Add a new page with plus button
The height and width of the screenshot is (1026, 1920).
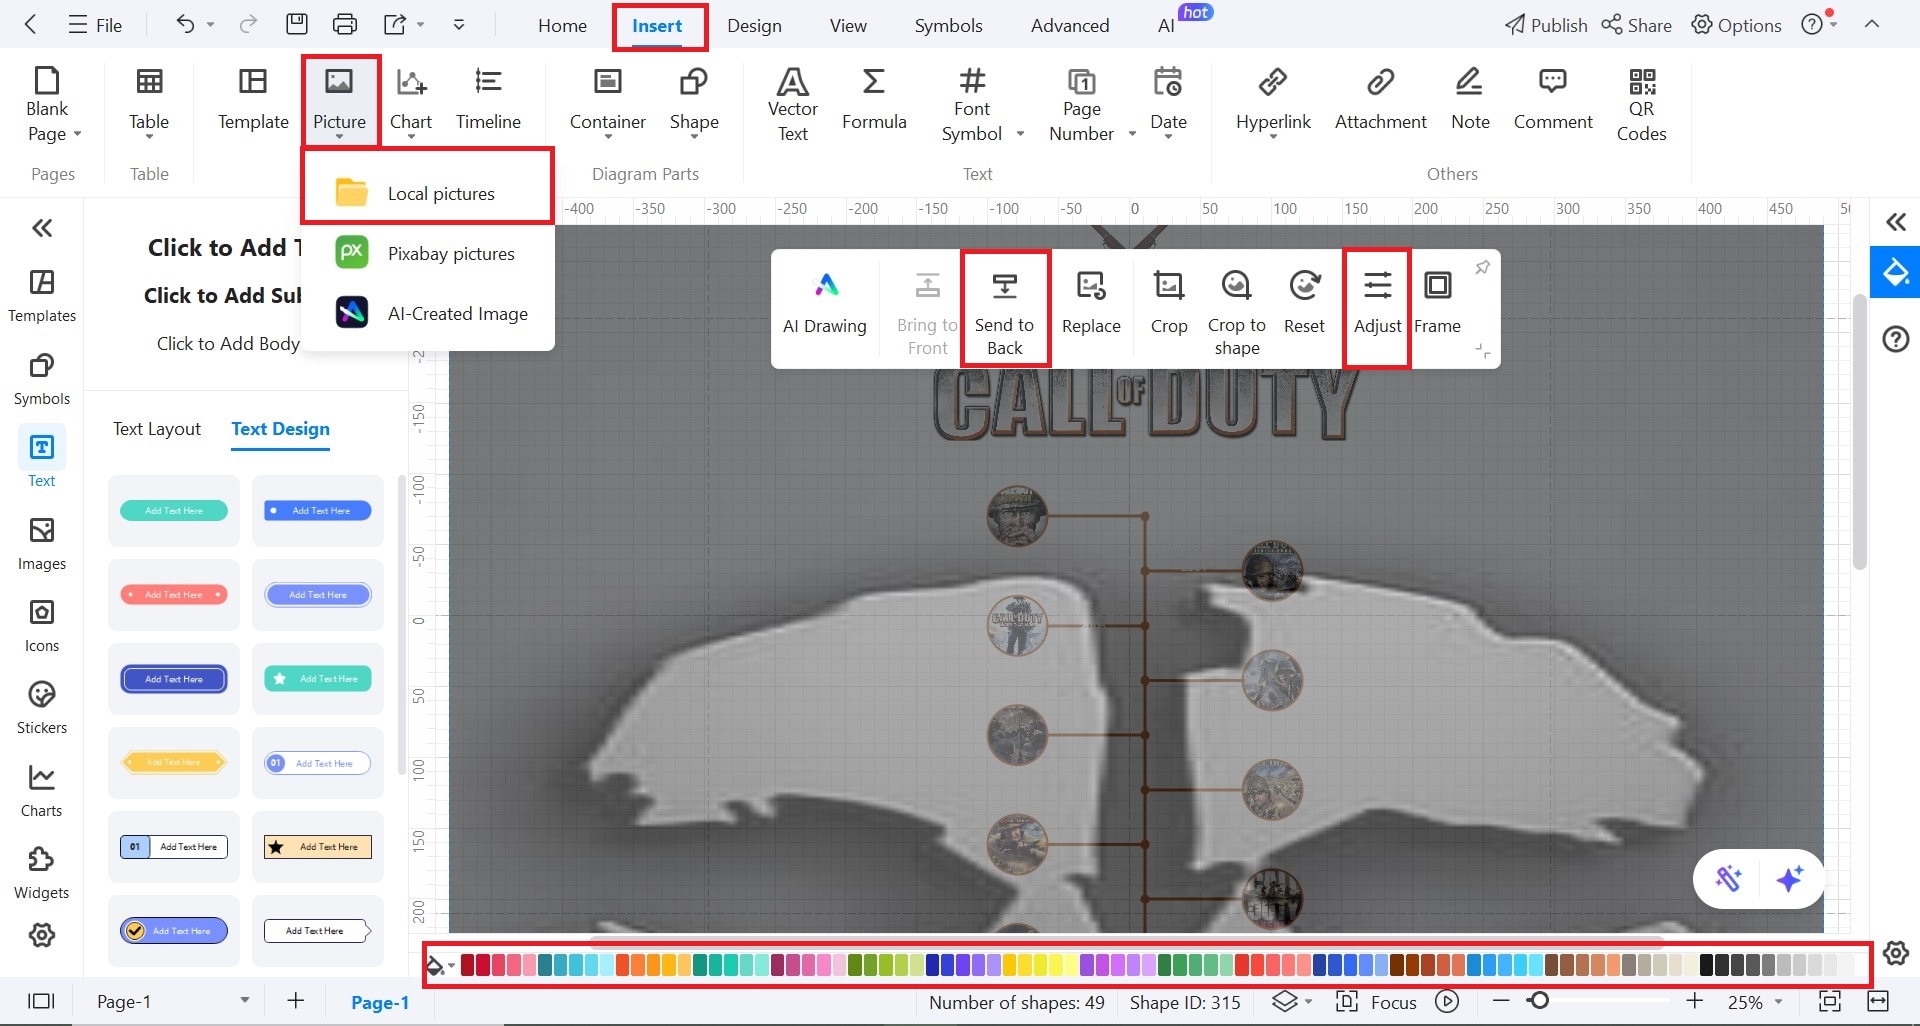click(296, 1001)
